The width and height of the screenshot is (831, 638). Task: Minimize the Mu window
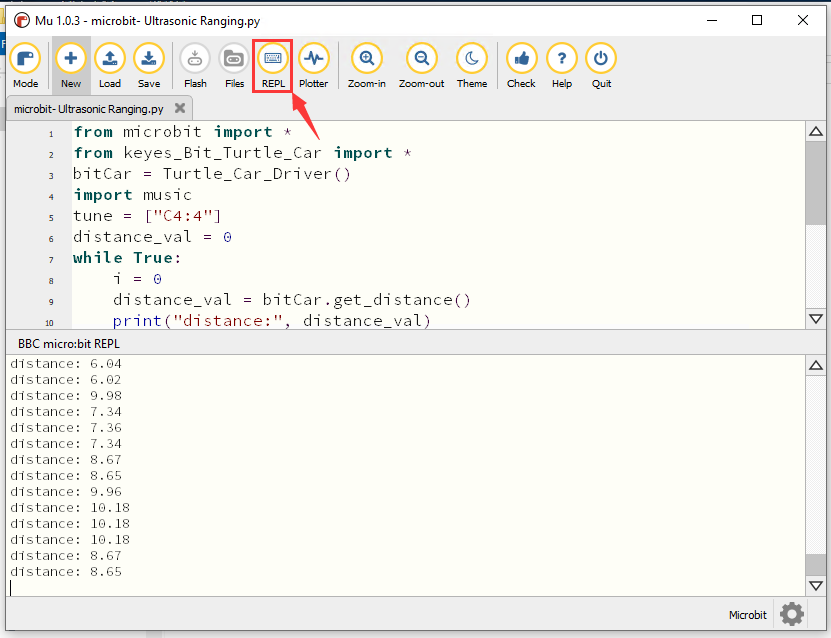(712, 21)
